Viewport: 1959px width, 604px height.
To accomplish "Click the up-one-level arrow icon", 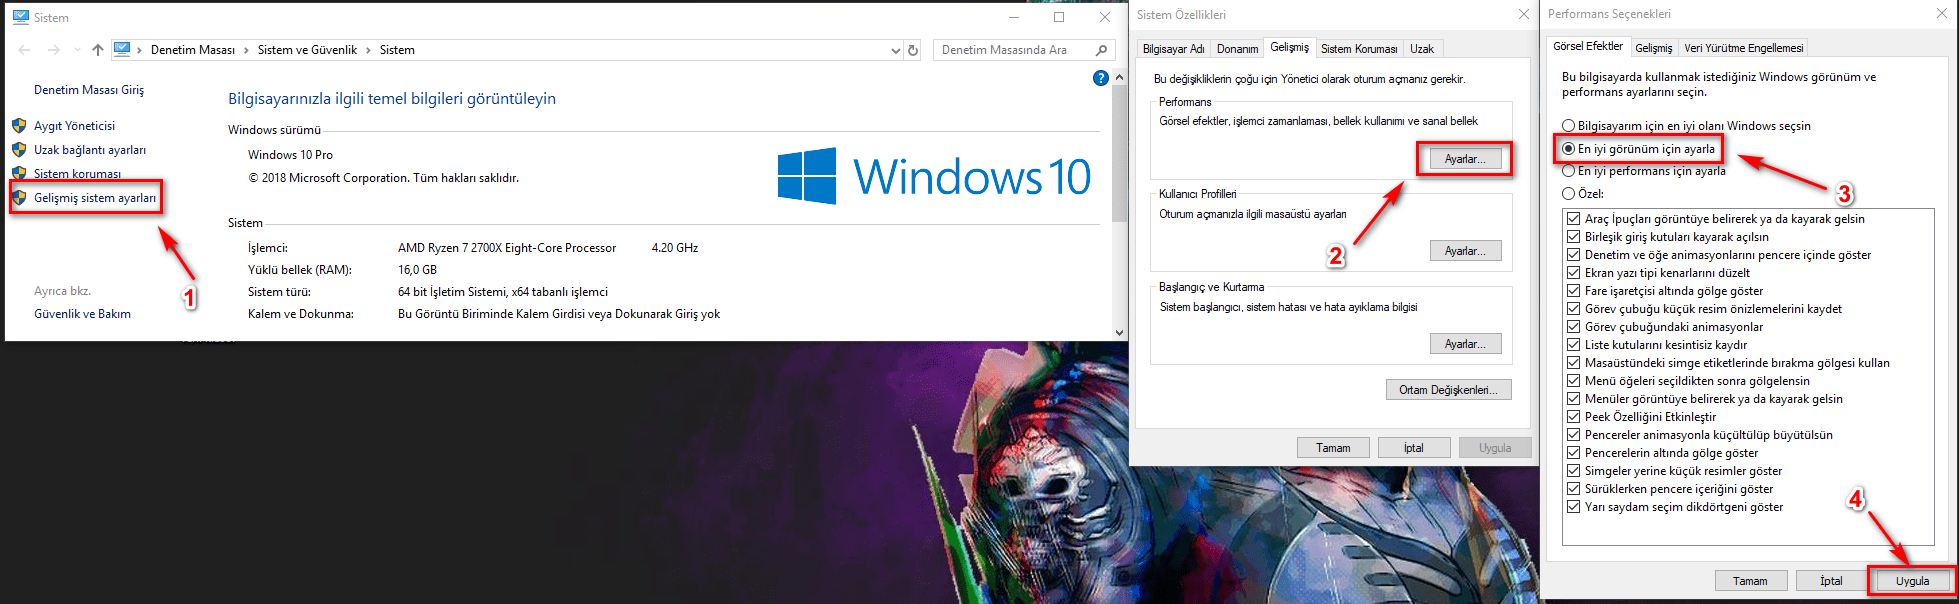I will (97, 50).
